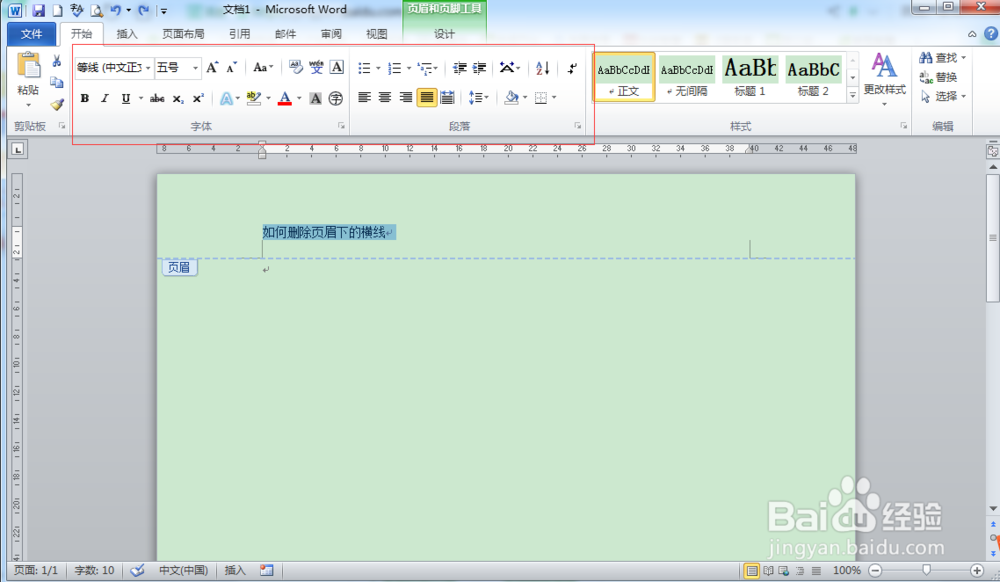The height and width of the screenshot is (582, 1000).
Task: Open the 选择 Select menu button
Action: (943, 96)
